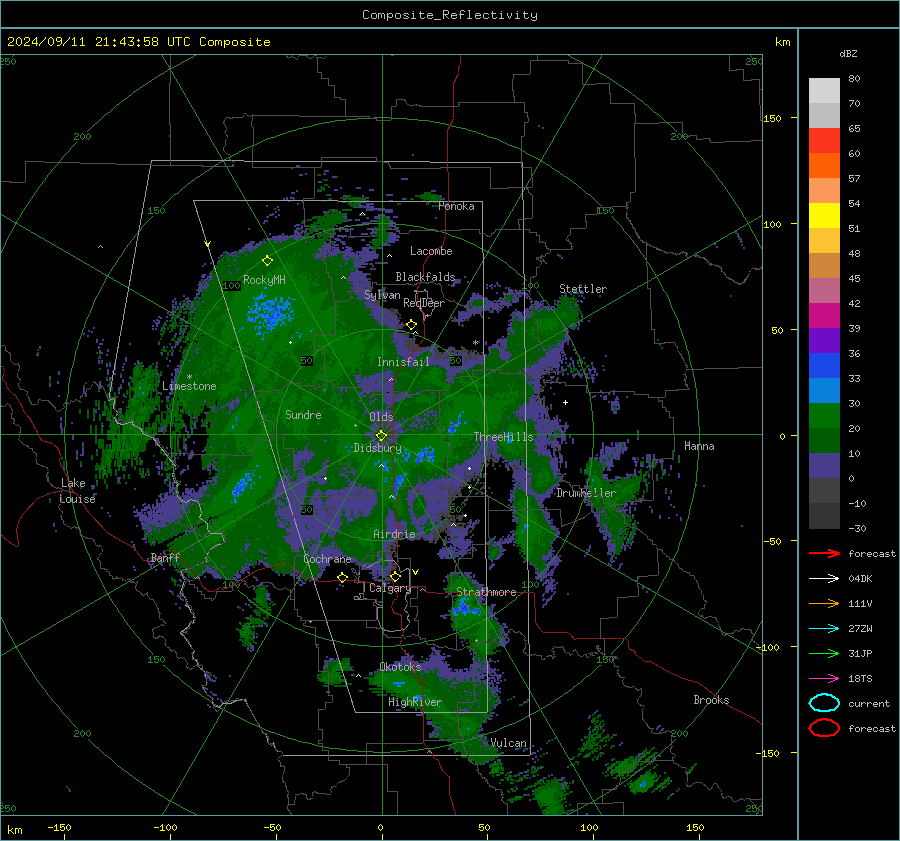The image size is (900, 841).
Task: Click the Hanna label
Action: click(699, 446)
